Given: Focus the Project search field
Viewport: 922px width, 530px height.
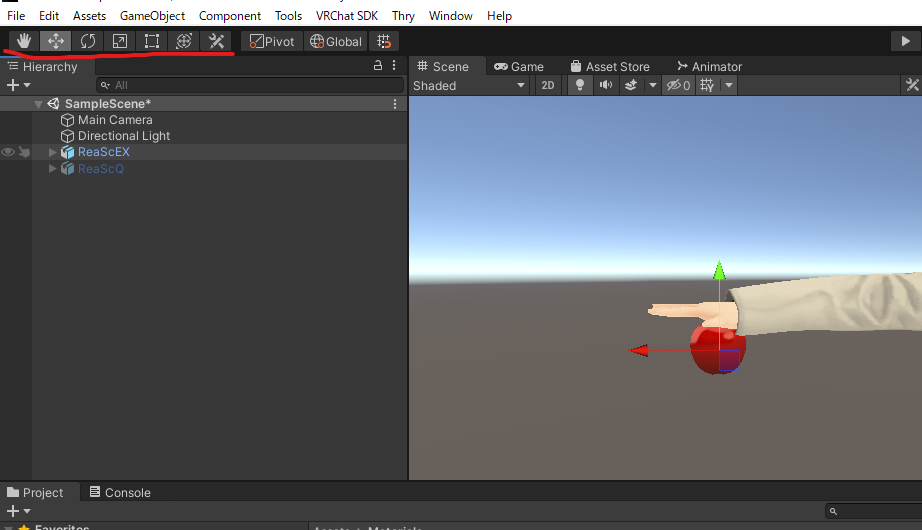Looking at the screenshot, I should [874, 511].
